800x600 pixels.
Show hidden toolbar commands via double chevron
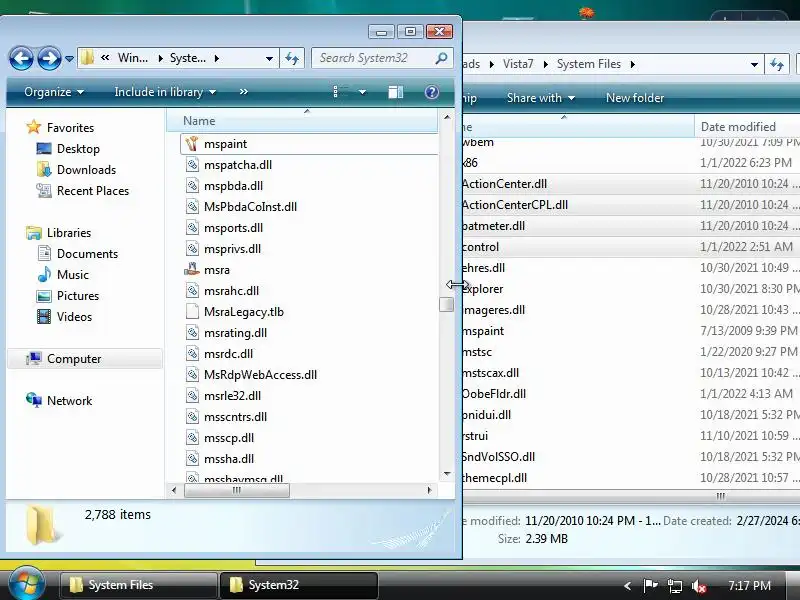point(243,92)
